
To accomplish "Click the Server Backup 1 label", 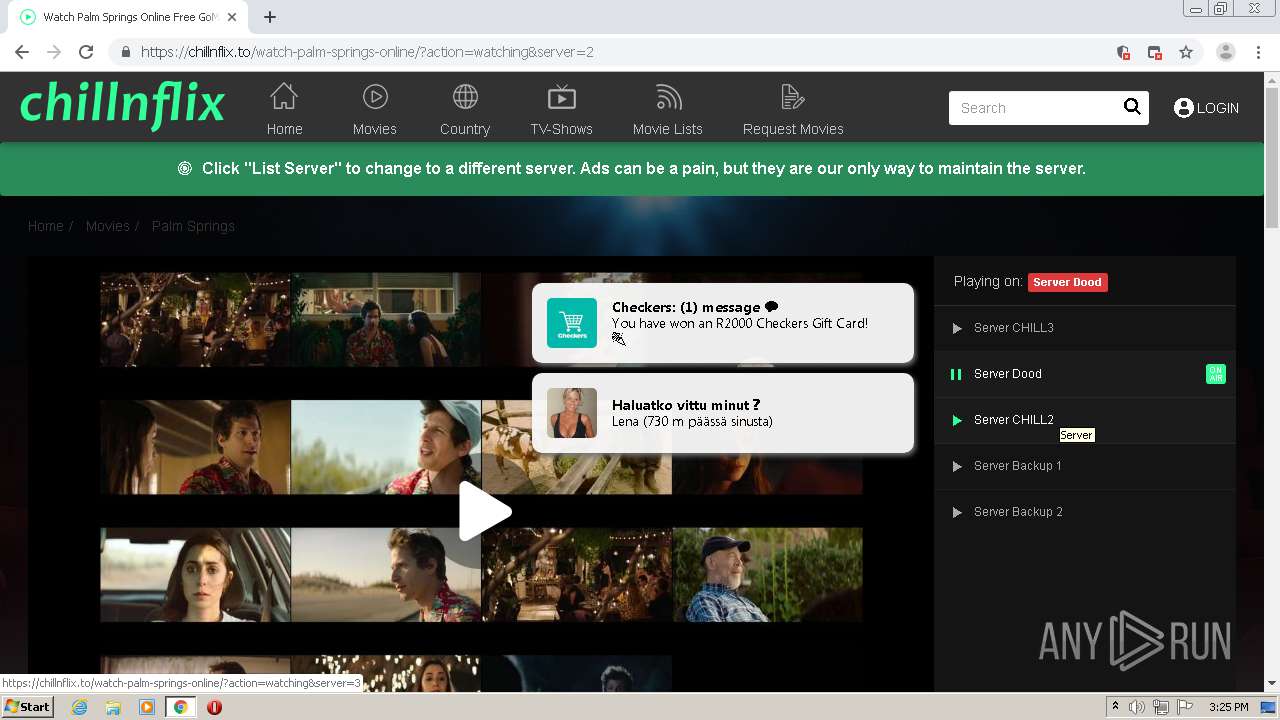I will point(1018,466).
